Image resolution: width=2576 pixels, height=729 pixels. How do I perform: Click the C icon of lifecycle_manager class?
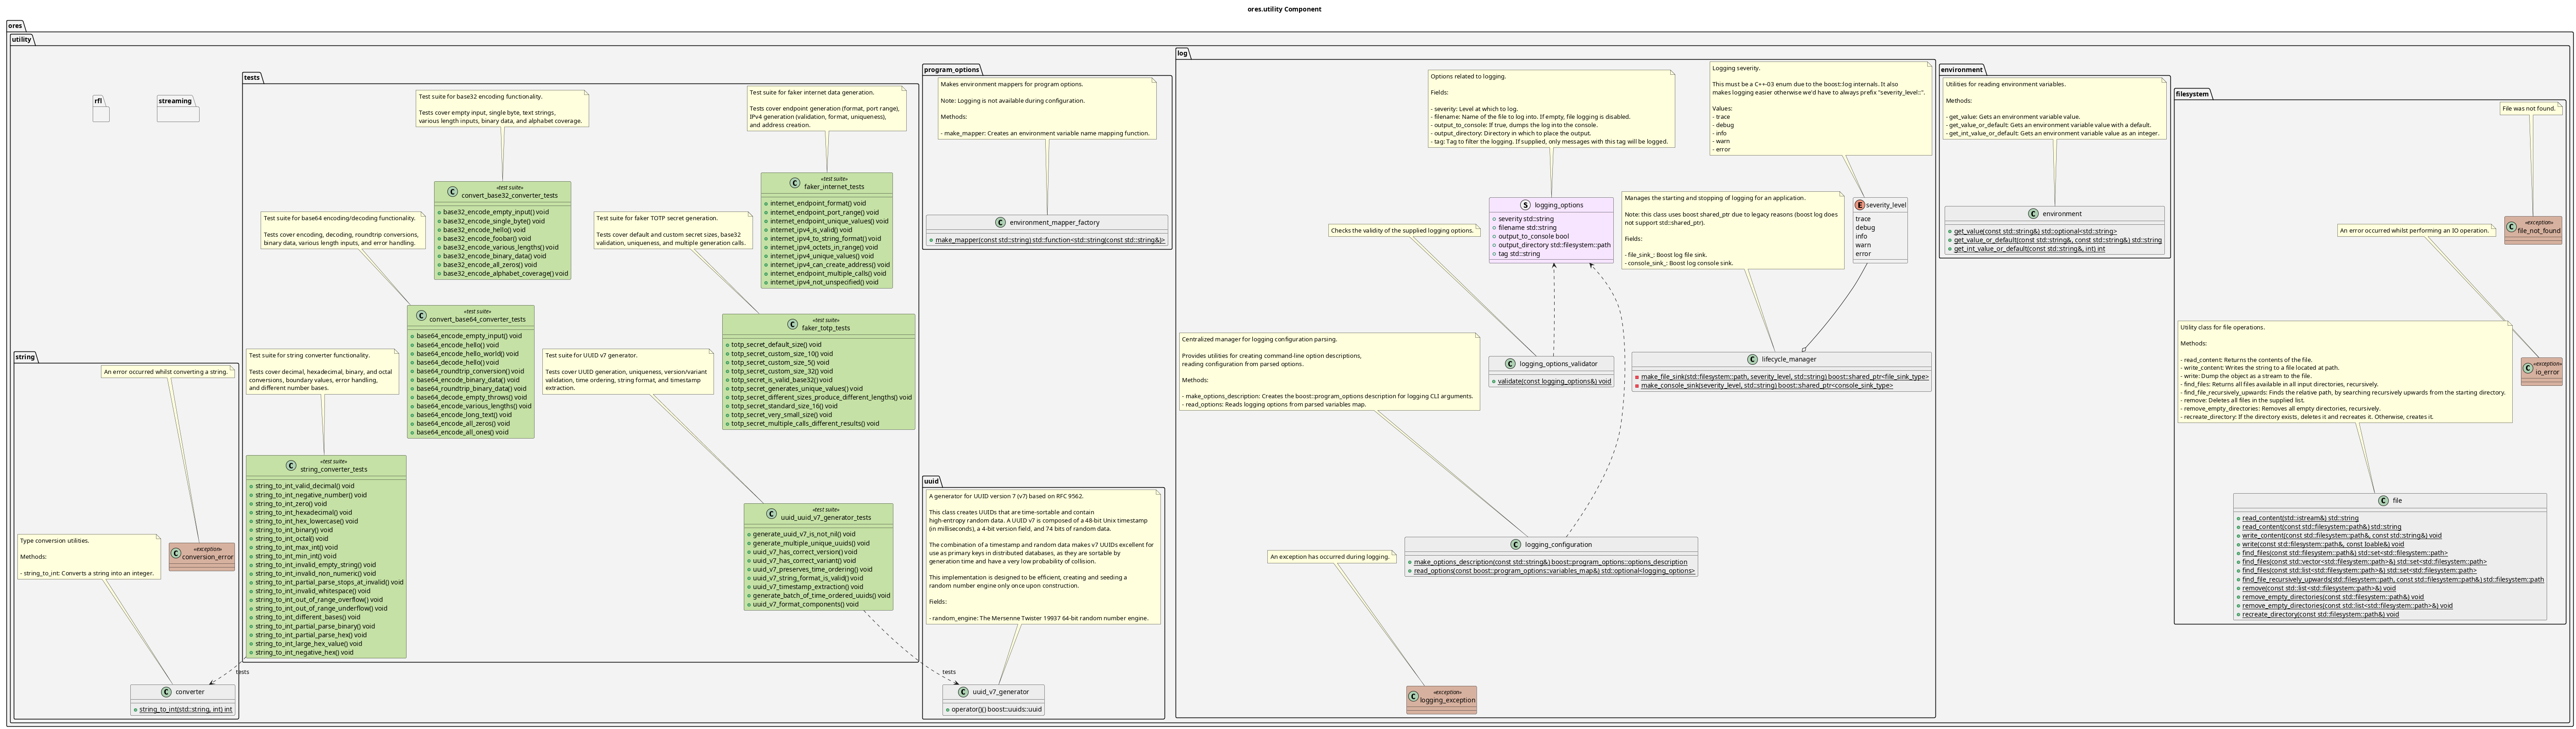point(1753,359)
